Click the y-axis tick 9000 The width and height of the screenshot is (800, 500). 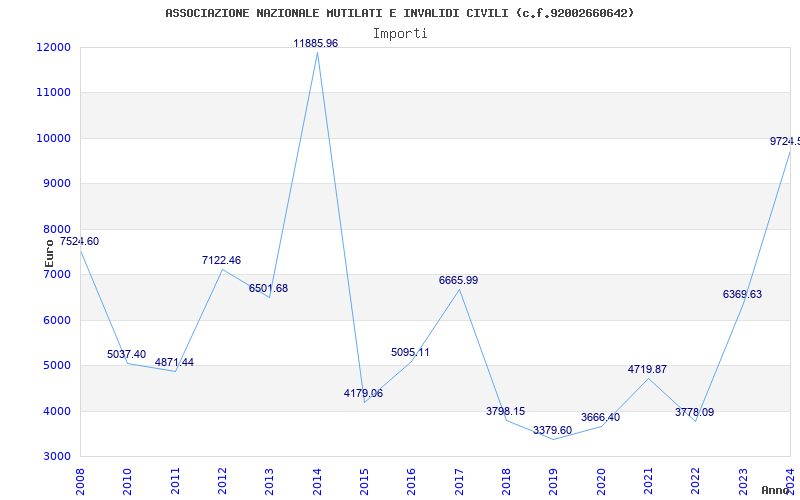(x=56, y=183)
